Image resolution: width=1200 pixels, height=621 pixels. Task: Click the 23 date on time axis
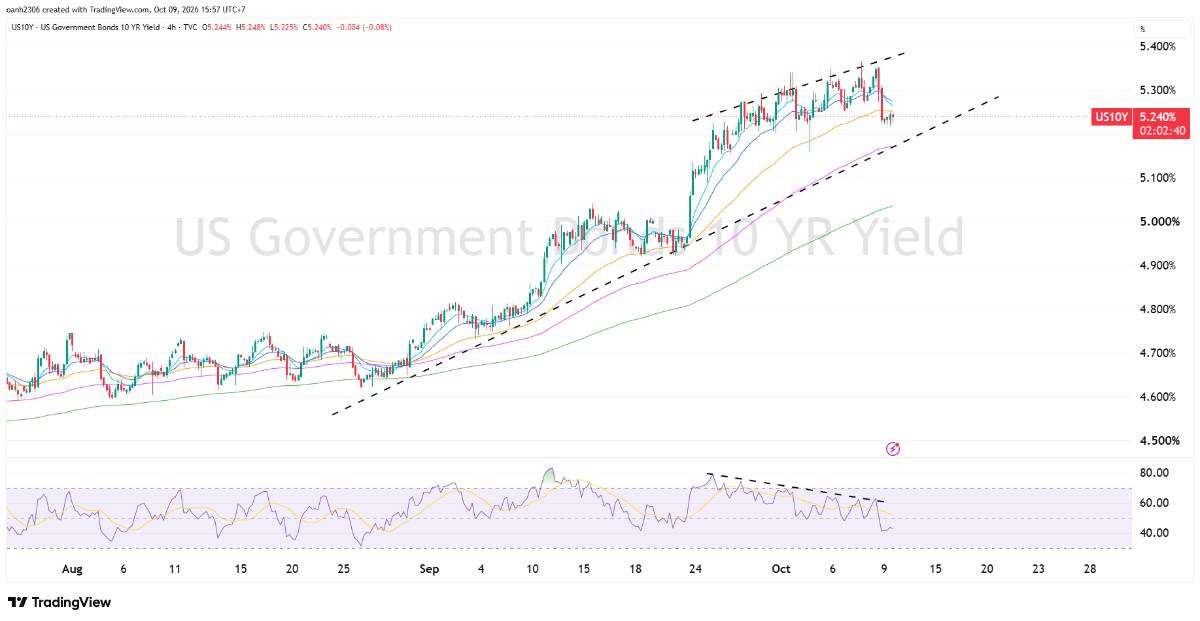1038,569
